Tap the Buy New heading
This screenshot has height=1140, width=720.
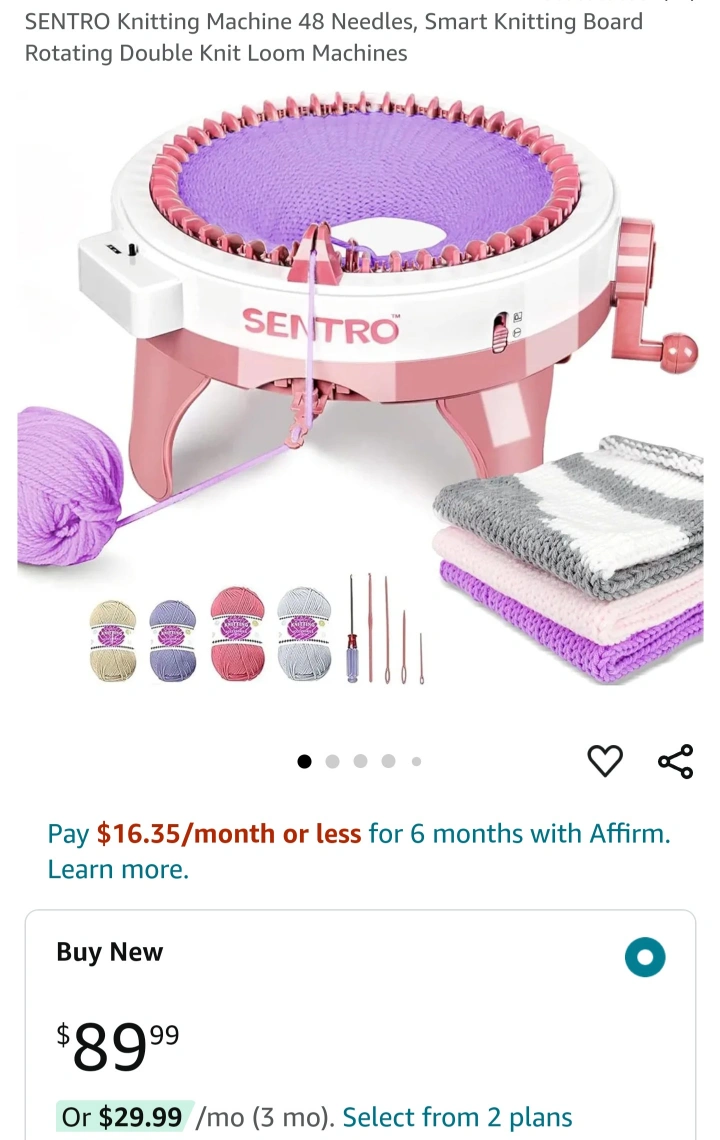click(110, 952)
